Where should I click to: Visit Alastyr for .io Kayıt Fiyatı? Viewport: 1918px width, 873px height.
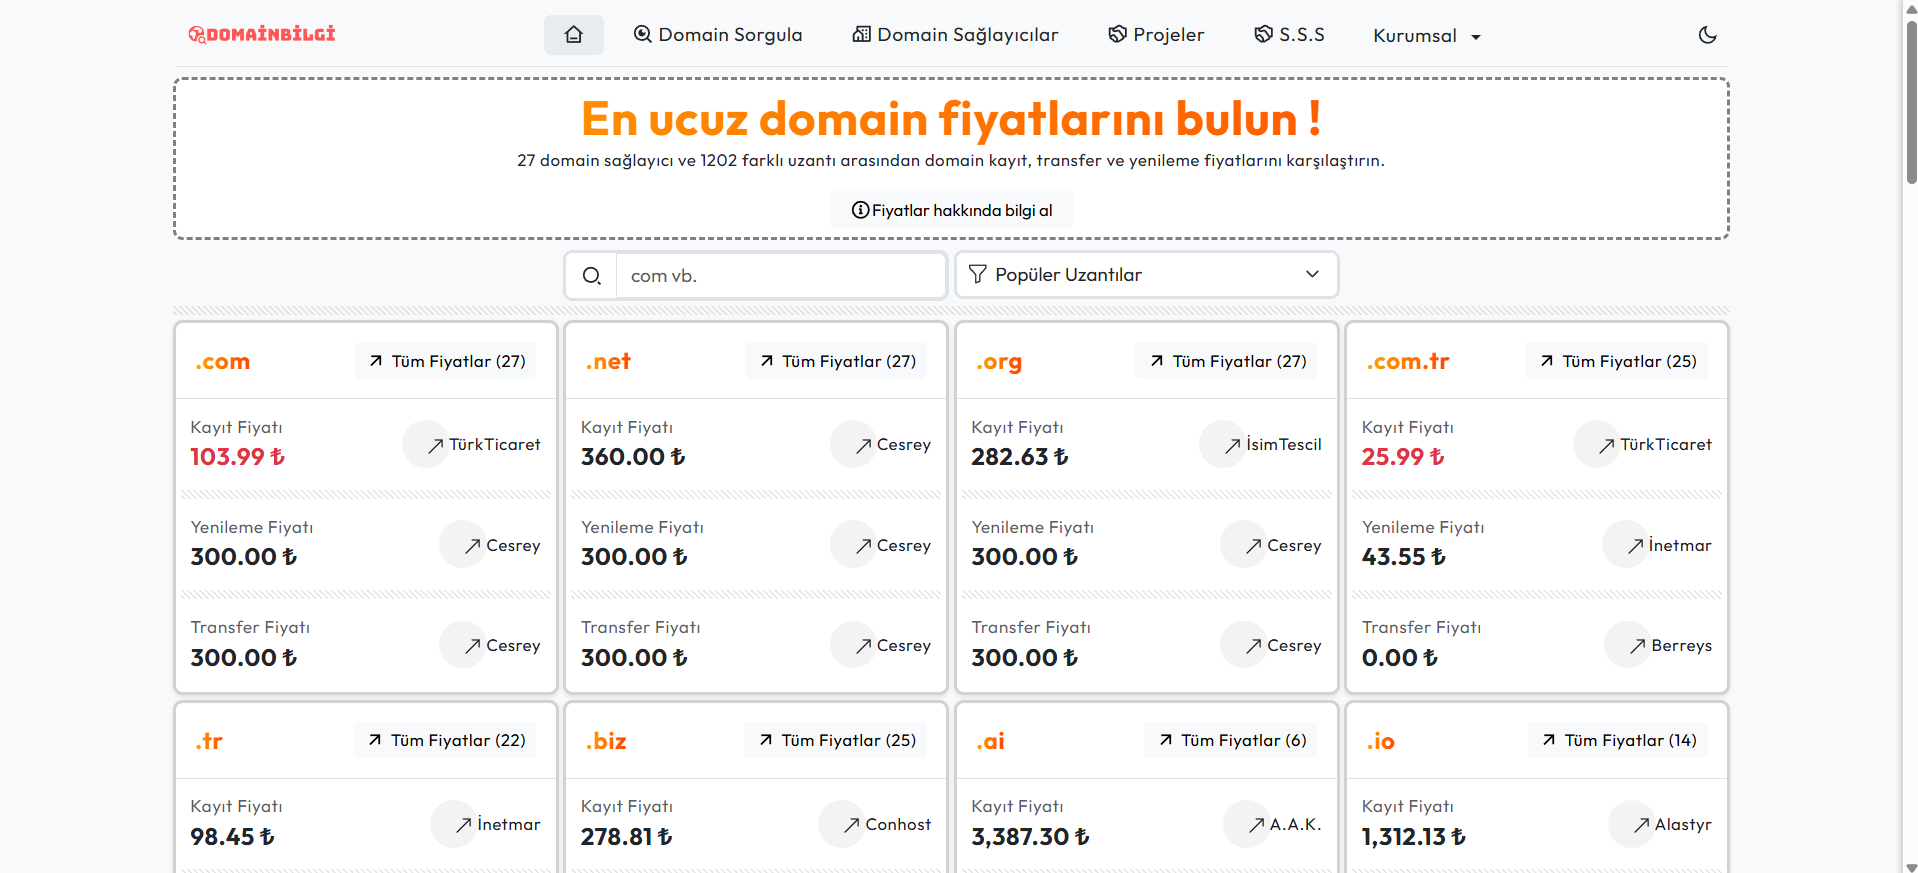(x=1661, y=824)
